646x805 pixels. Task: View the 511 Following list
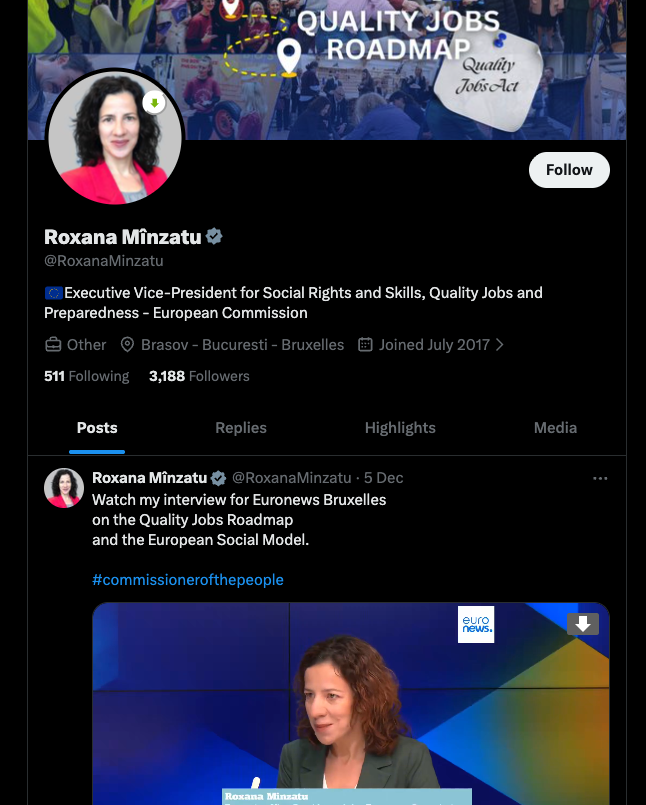click(87, 376)
